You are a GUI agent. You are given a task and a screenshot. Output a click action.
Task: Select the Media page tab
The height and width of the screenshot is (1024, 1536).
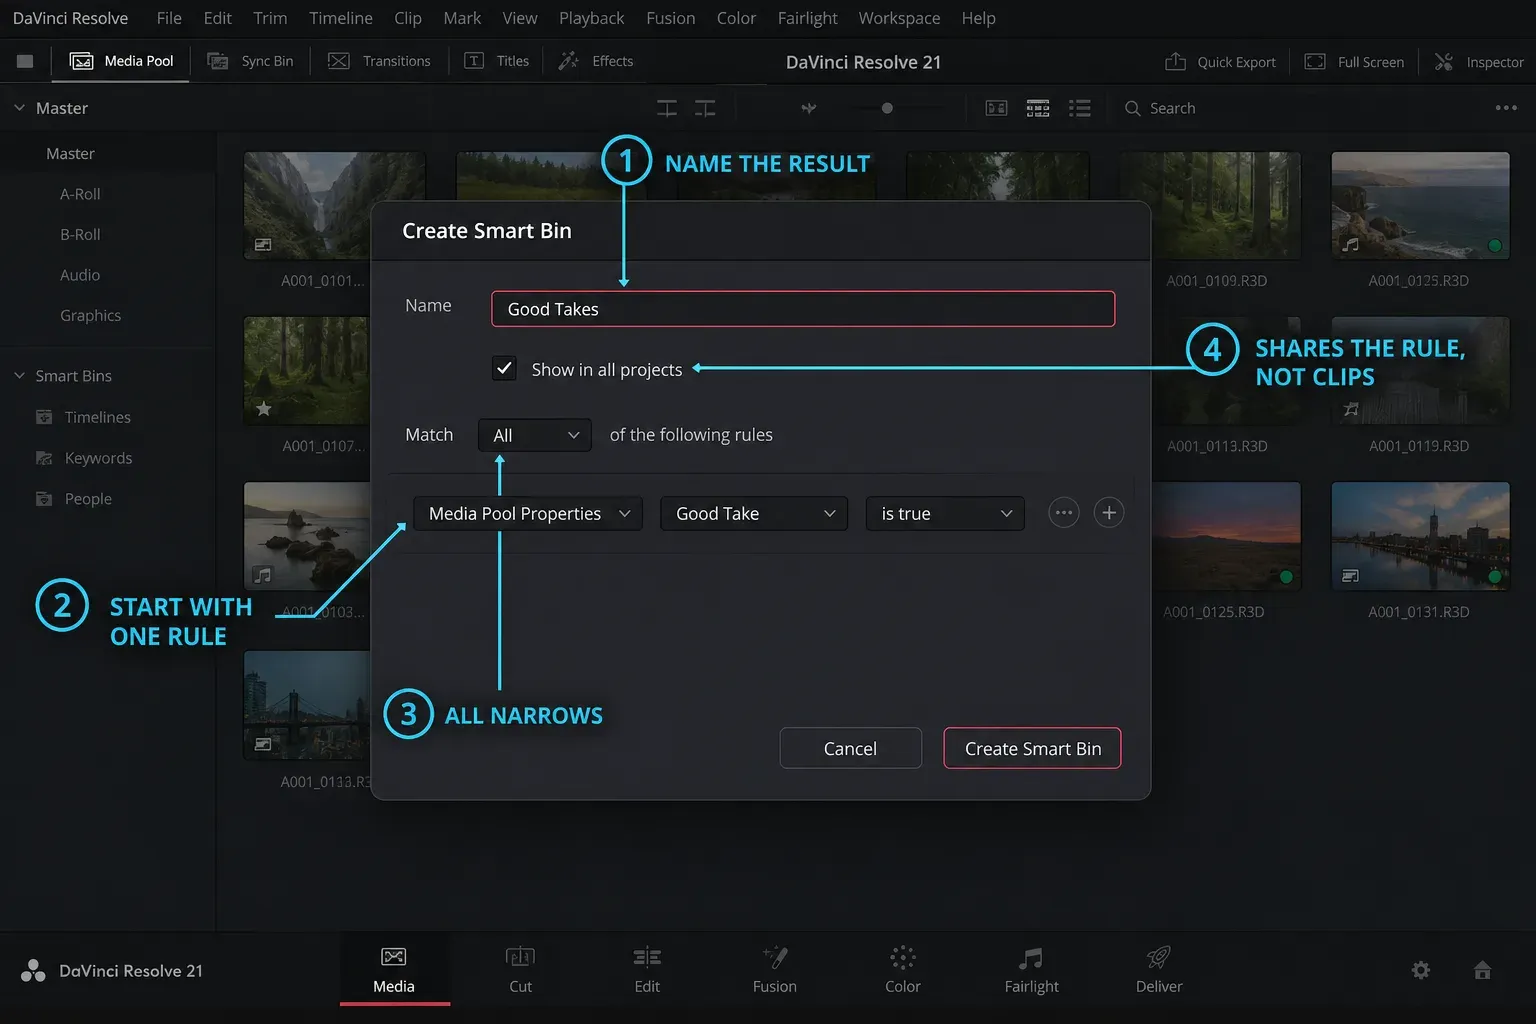coord(394,969)
